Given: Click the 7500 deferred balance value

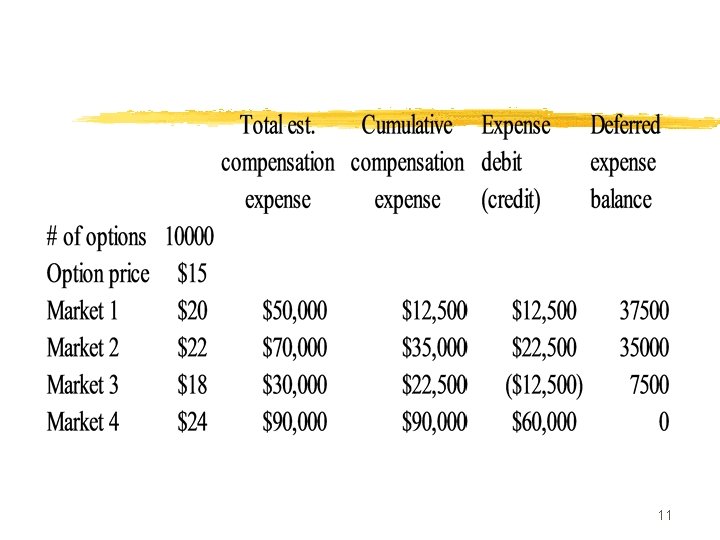Looking at the screenshot, I should point(649,385).
